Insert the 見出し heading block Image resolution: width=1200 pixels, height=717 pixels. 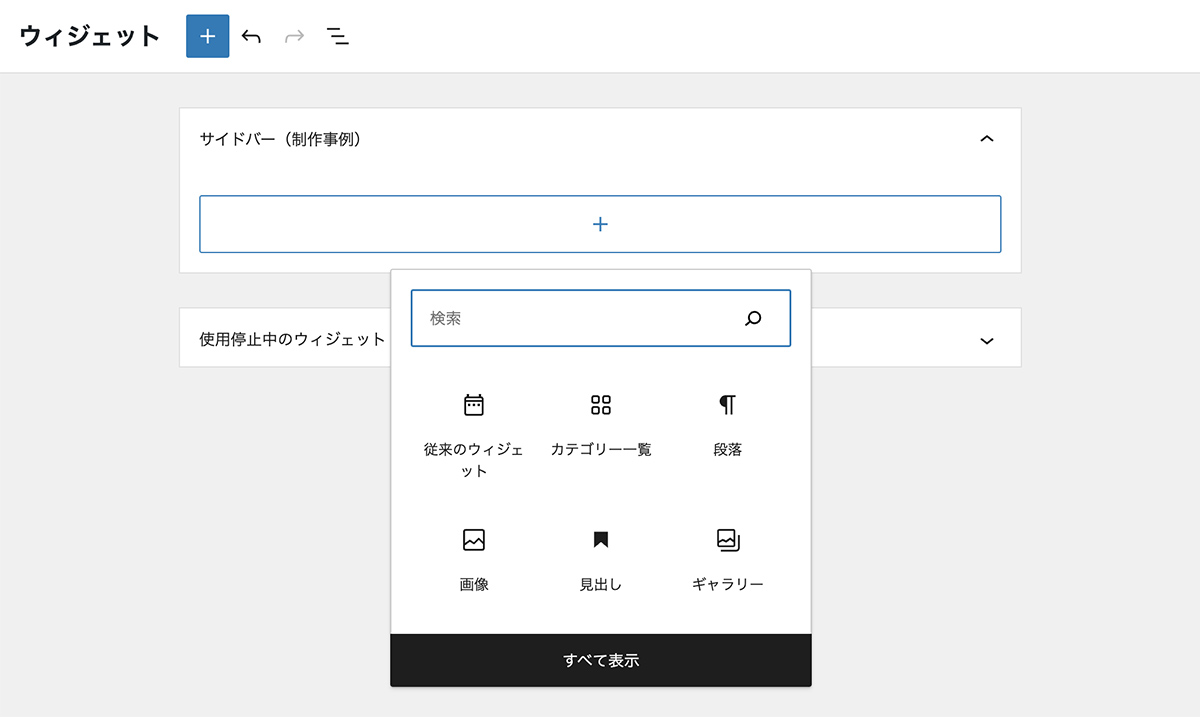(x=601, y=560)
